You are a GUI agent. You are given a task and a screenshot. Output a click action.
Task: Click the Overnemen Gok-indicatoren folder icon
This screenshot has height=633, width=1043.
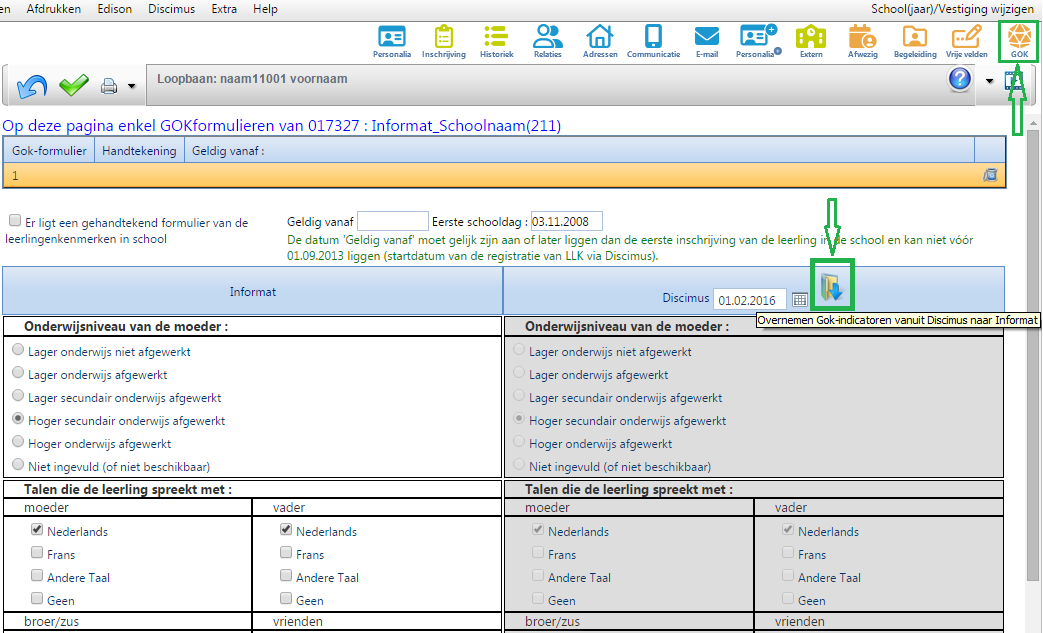(831, 287)
